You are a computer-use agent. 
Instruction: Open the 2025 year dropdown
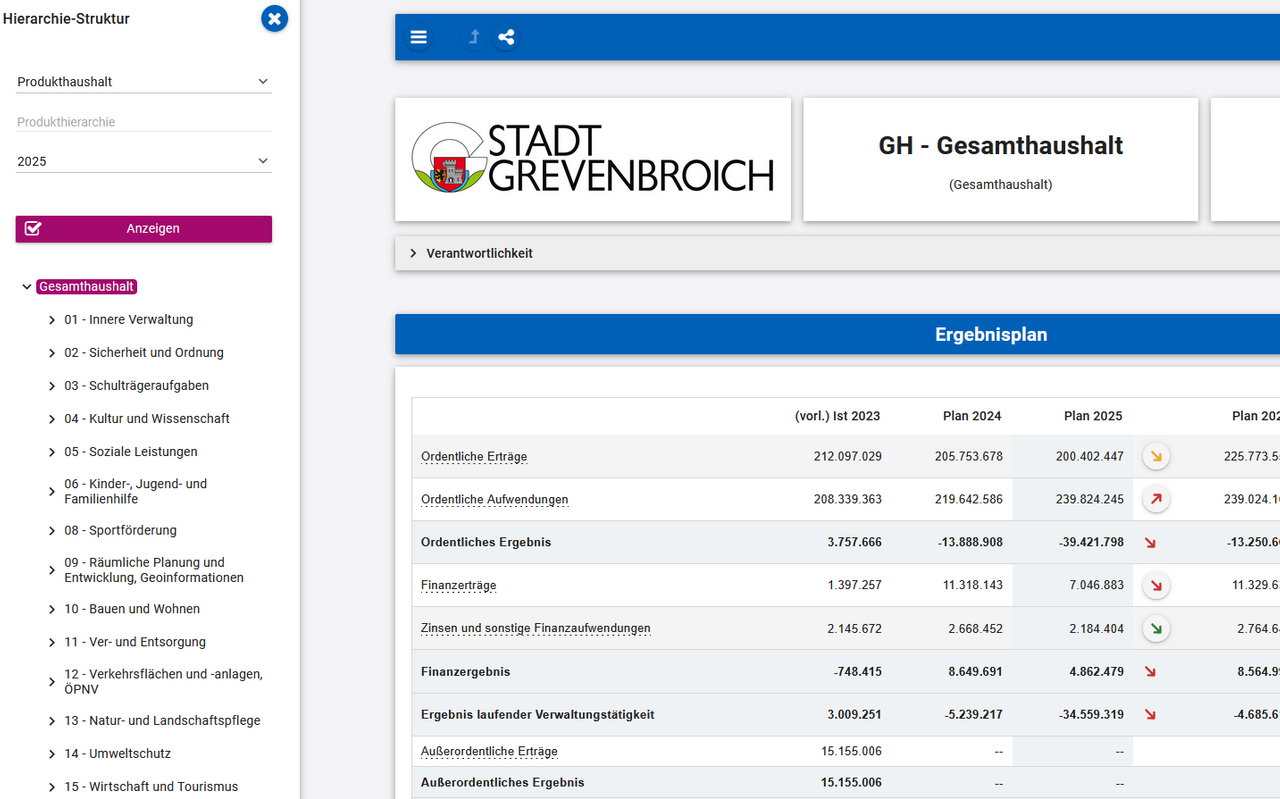(x=143, y=161)
